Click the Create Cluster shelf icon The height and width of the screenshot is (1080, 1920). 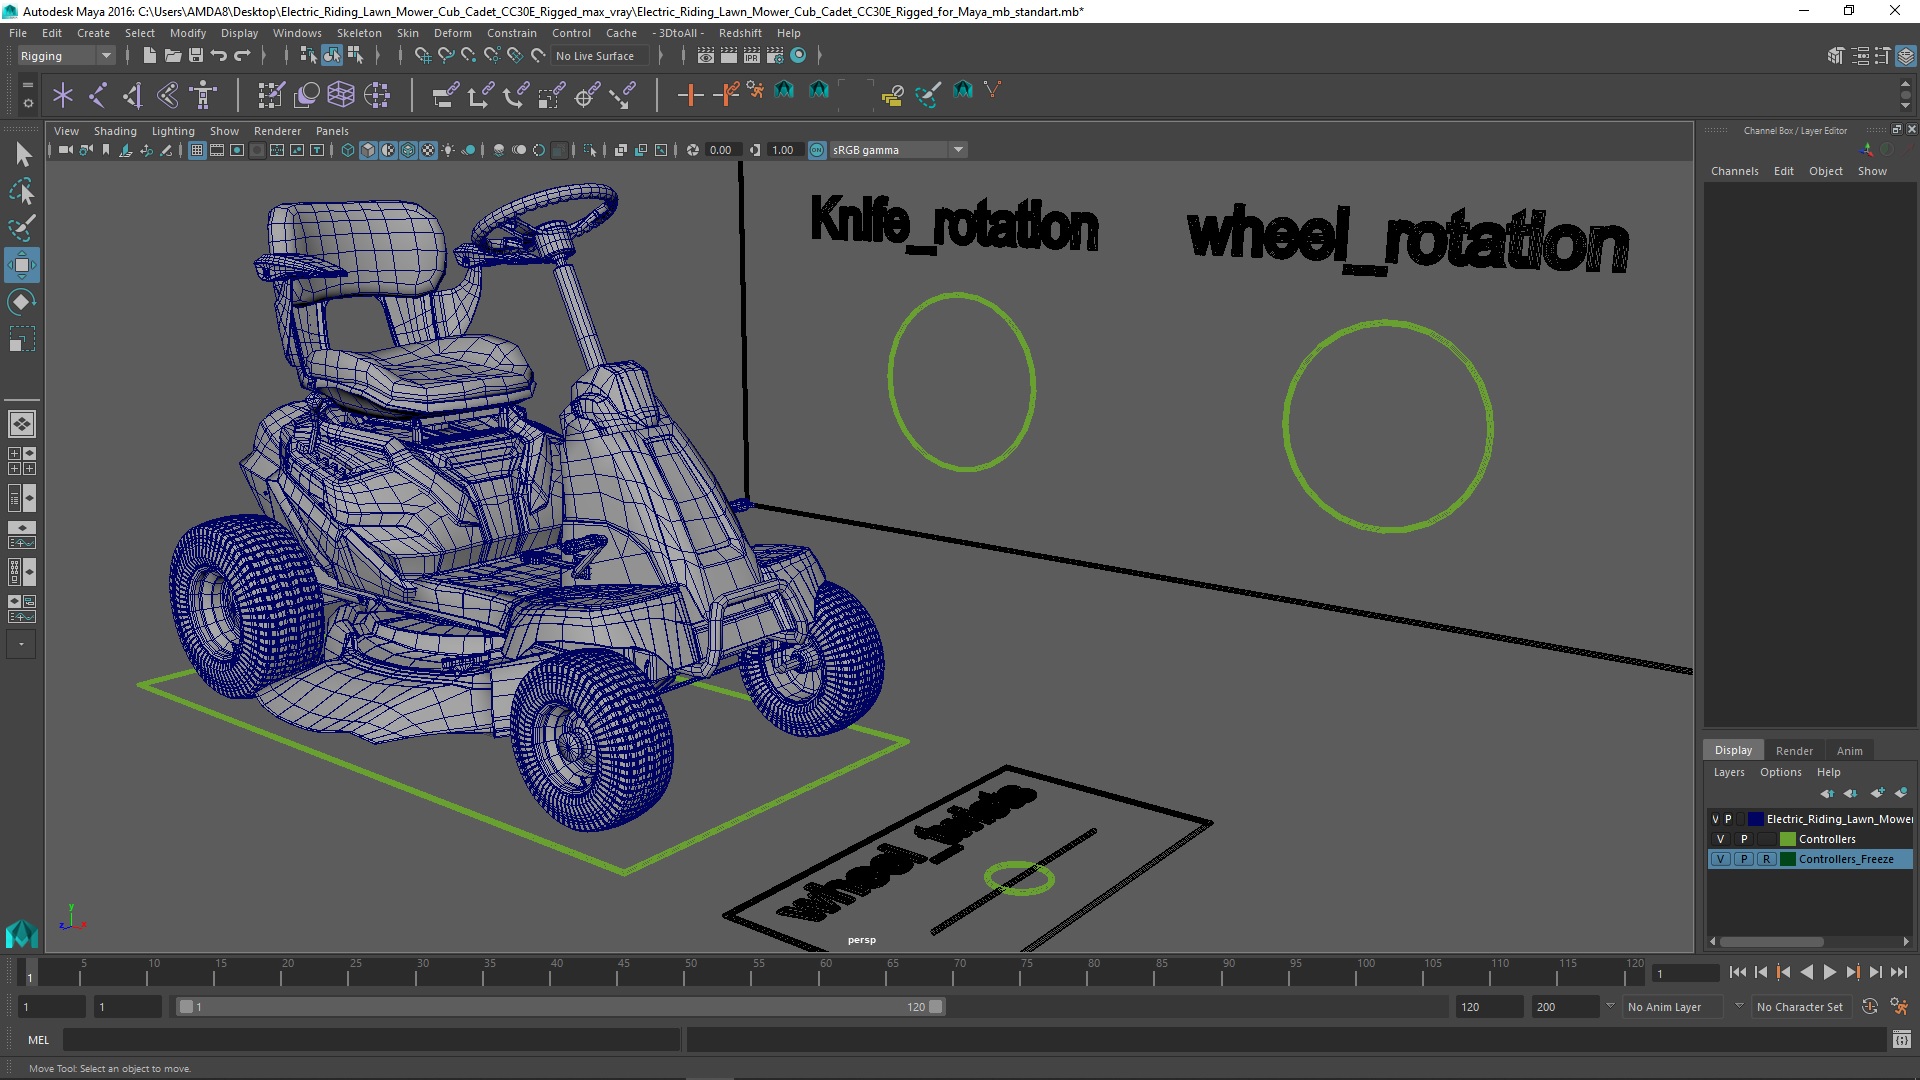[377, 95]
